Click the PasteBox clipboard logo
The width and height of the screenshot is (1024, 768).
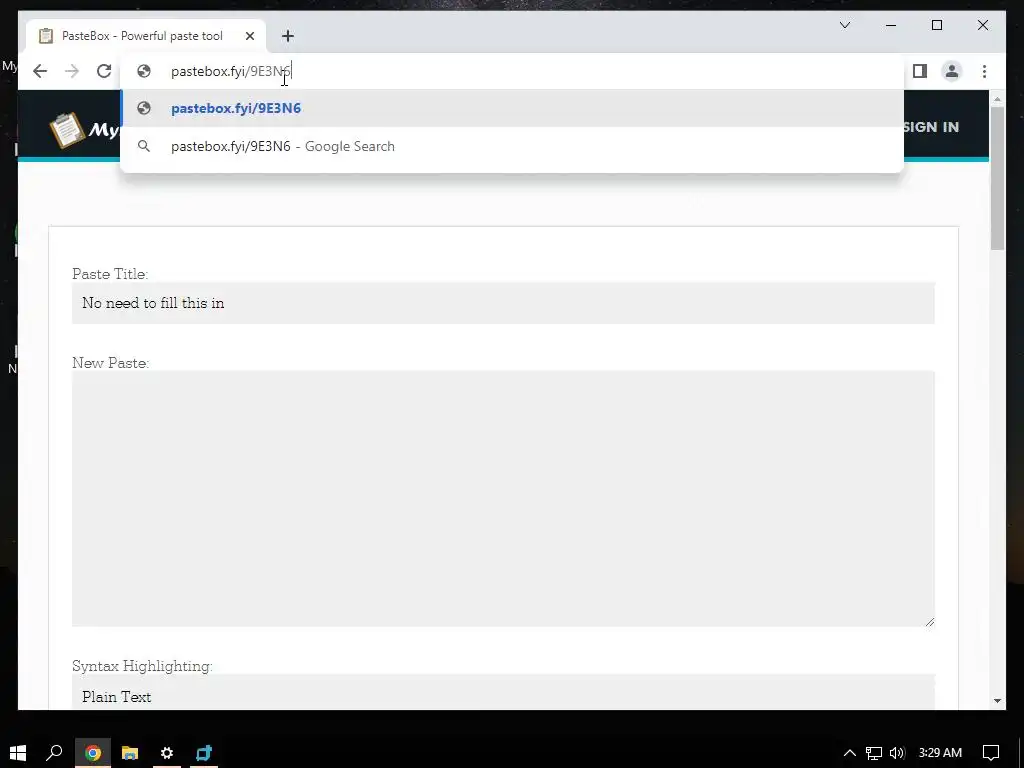click(67, 130)
